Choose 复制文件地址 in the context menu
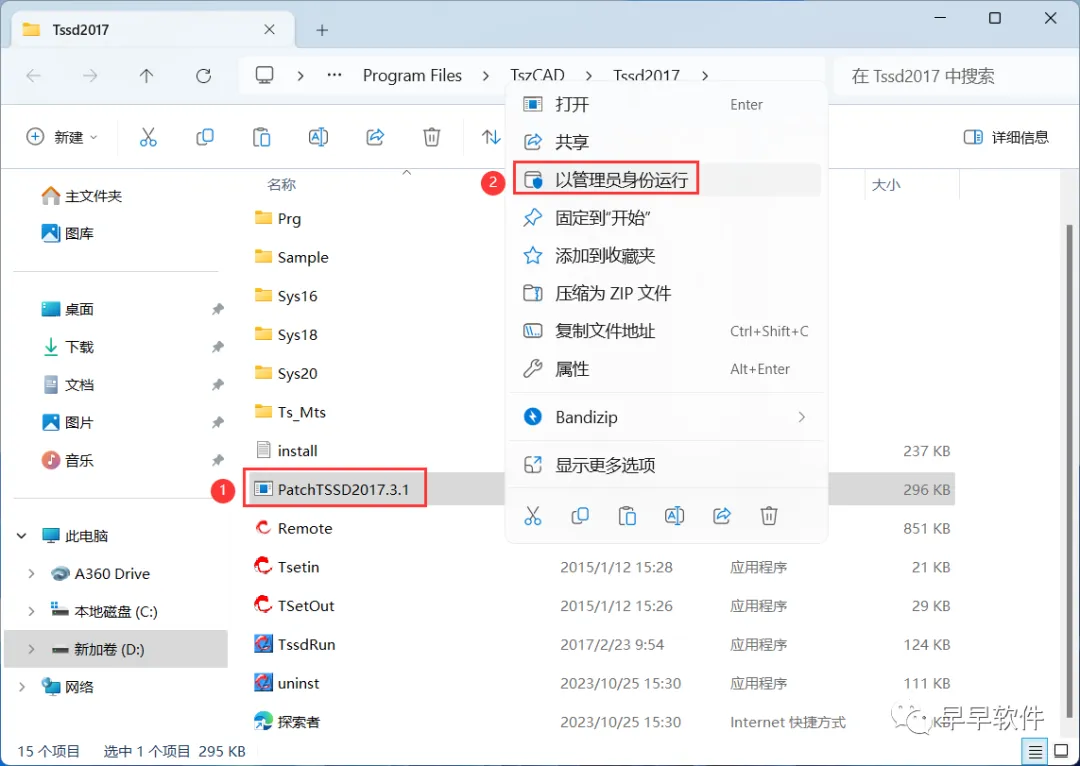1080x766 pixels. point(667,331)
